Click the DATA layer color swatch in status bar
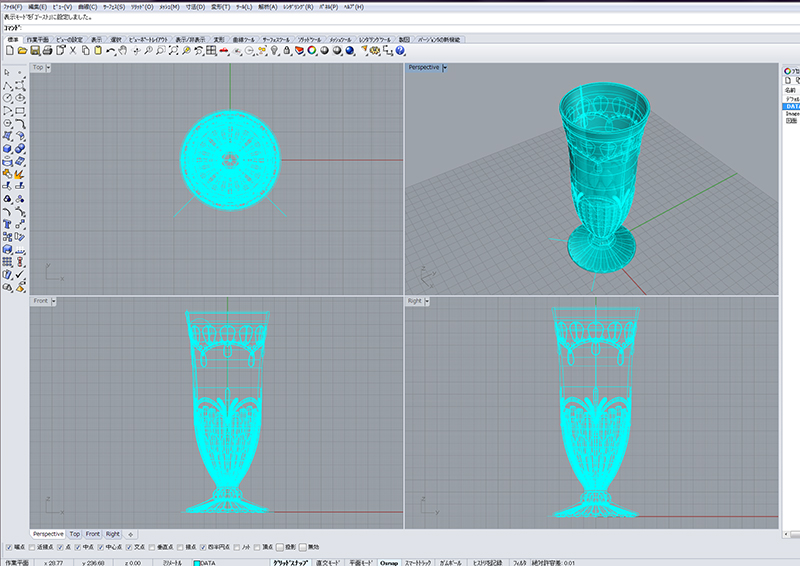 [197, 562]
